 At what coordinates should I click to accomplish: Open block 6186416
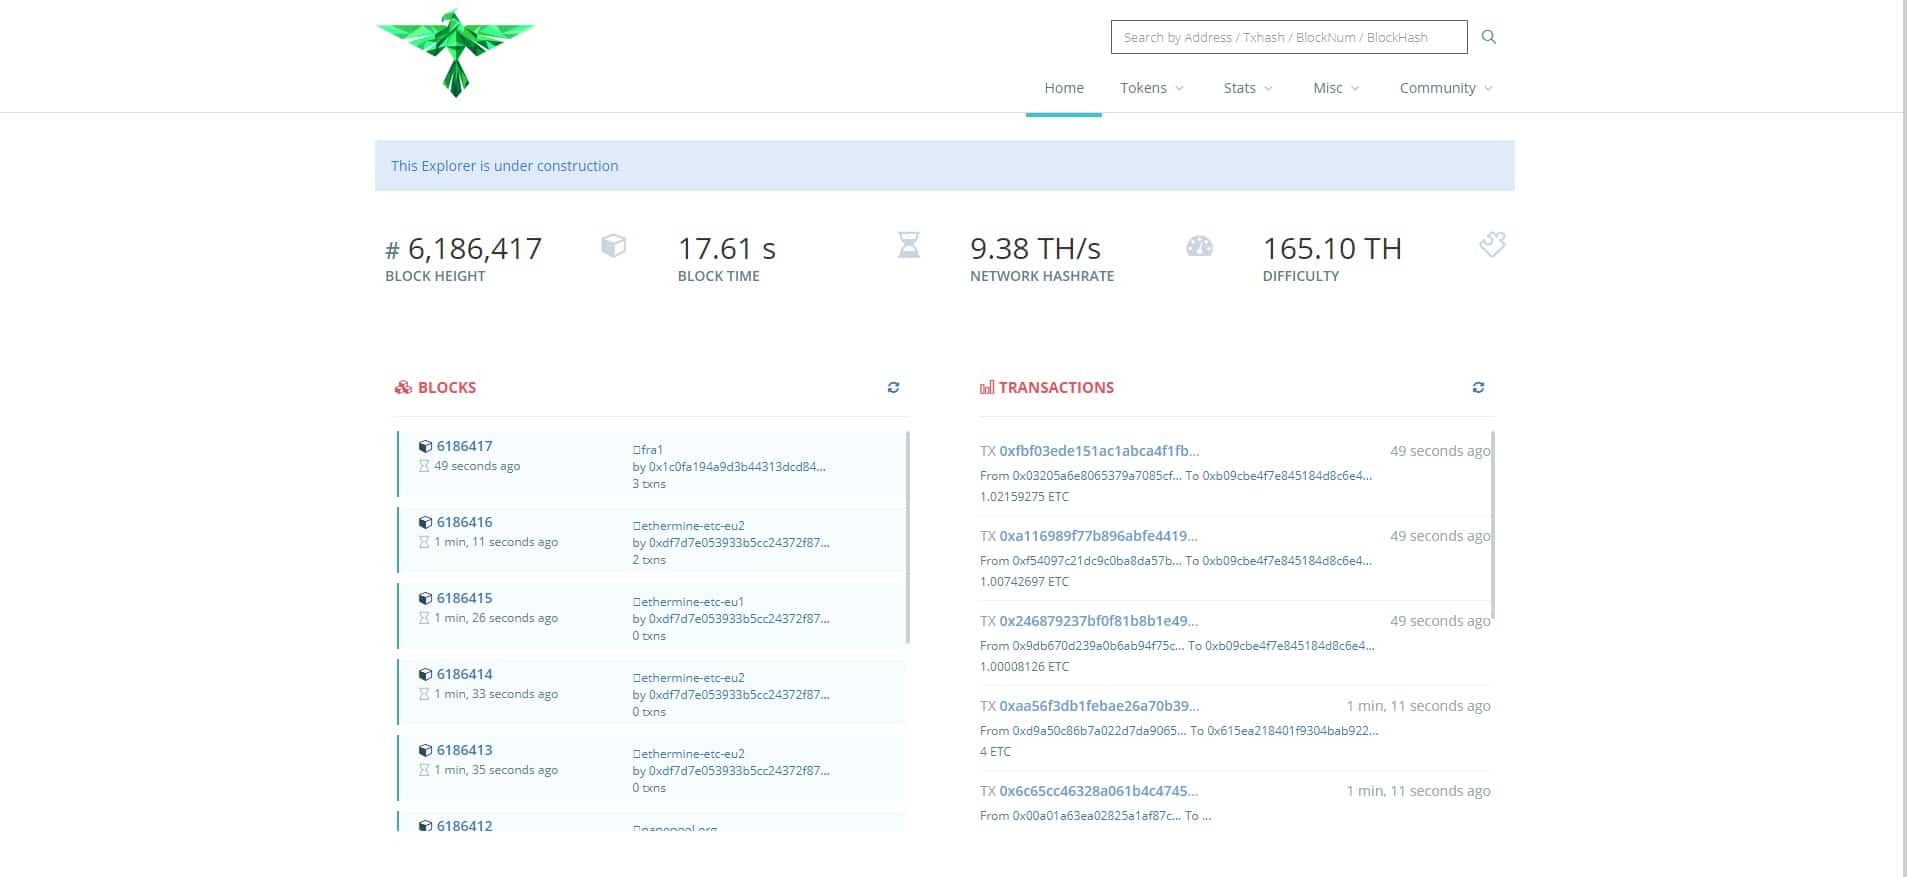coord(464,522)
